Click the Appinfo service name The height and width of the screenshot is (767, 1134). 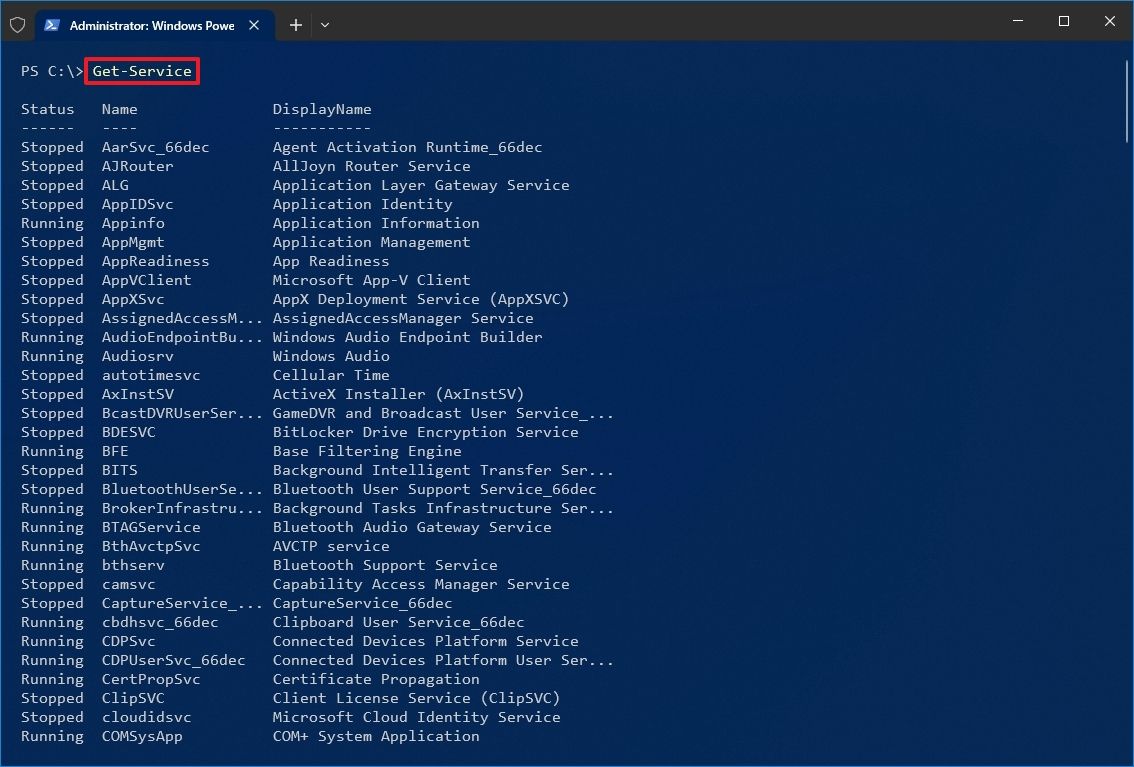click(x=132, y=223)
